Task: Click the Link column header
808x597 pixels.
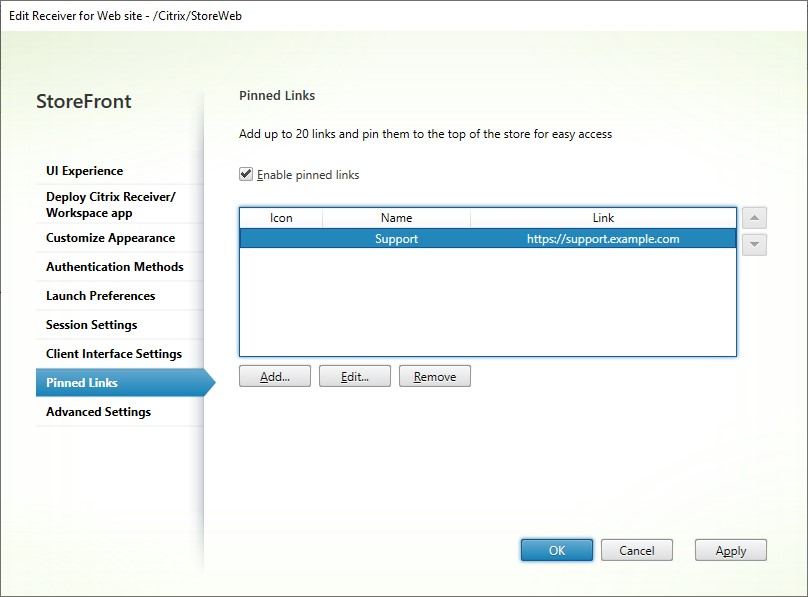Action: (603, 218)
